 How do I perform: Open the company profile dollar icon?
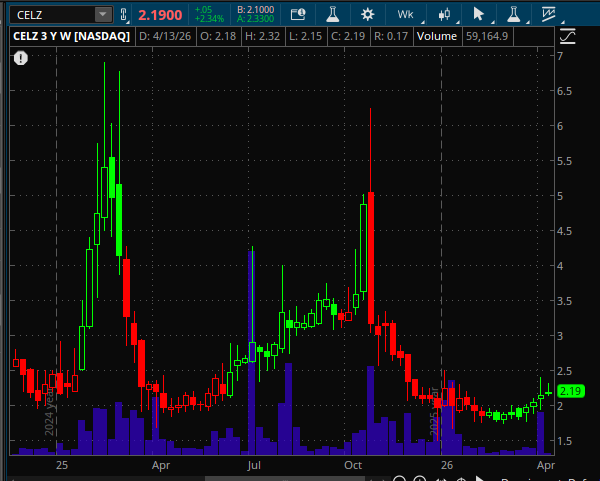(298, 15)
